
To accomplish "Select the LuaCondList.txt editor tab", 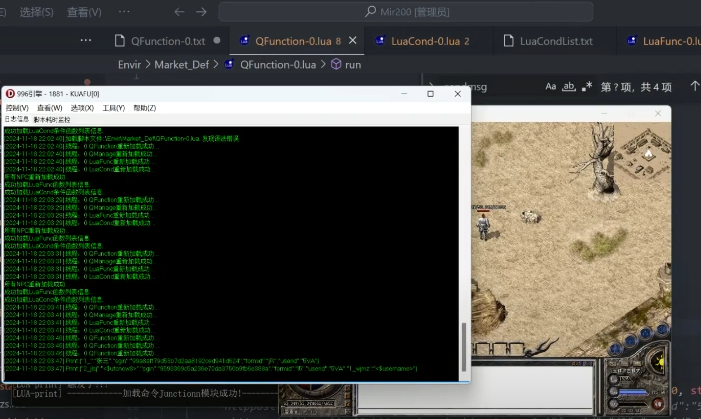I will [556, 41].
